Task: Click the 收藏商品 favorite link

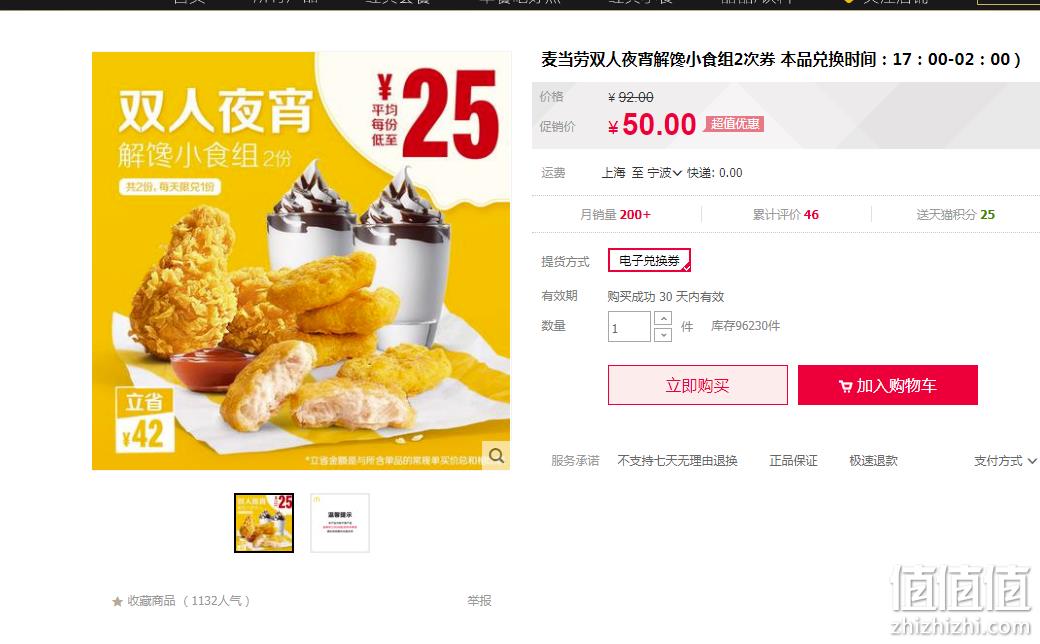Action: pos(151,601)
